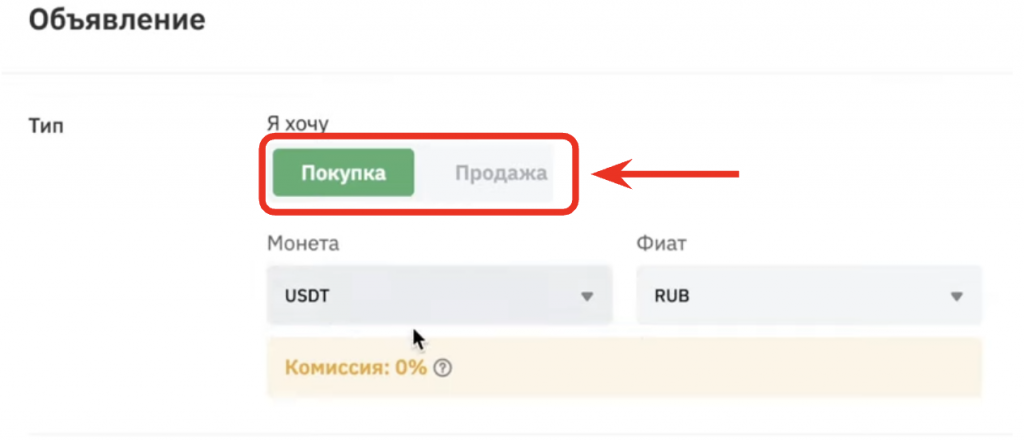Screen dimensions: 1024x441
Task: Click the Монета field label
Action: pos(303,243)
